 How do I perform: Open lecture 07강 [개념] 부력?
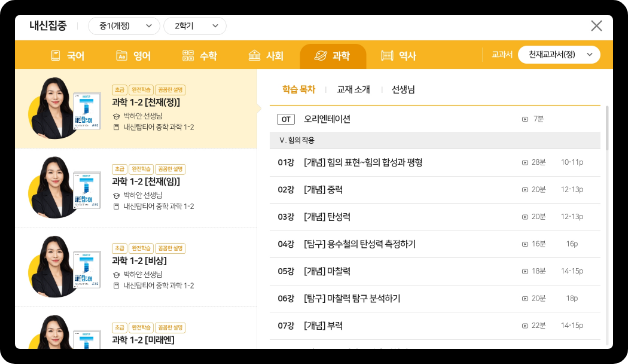pos(435,326)
